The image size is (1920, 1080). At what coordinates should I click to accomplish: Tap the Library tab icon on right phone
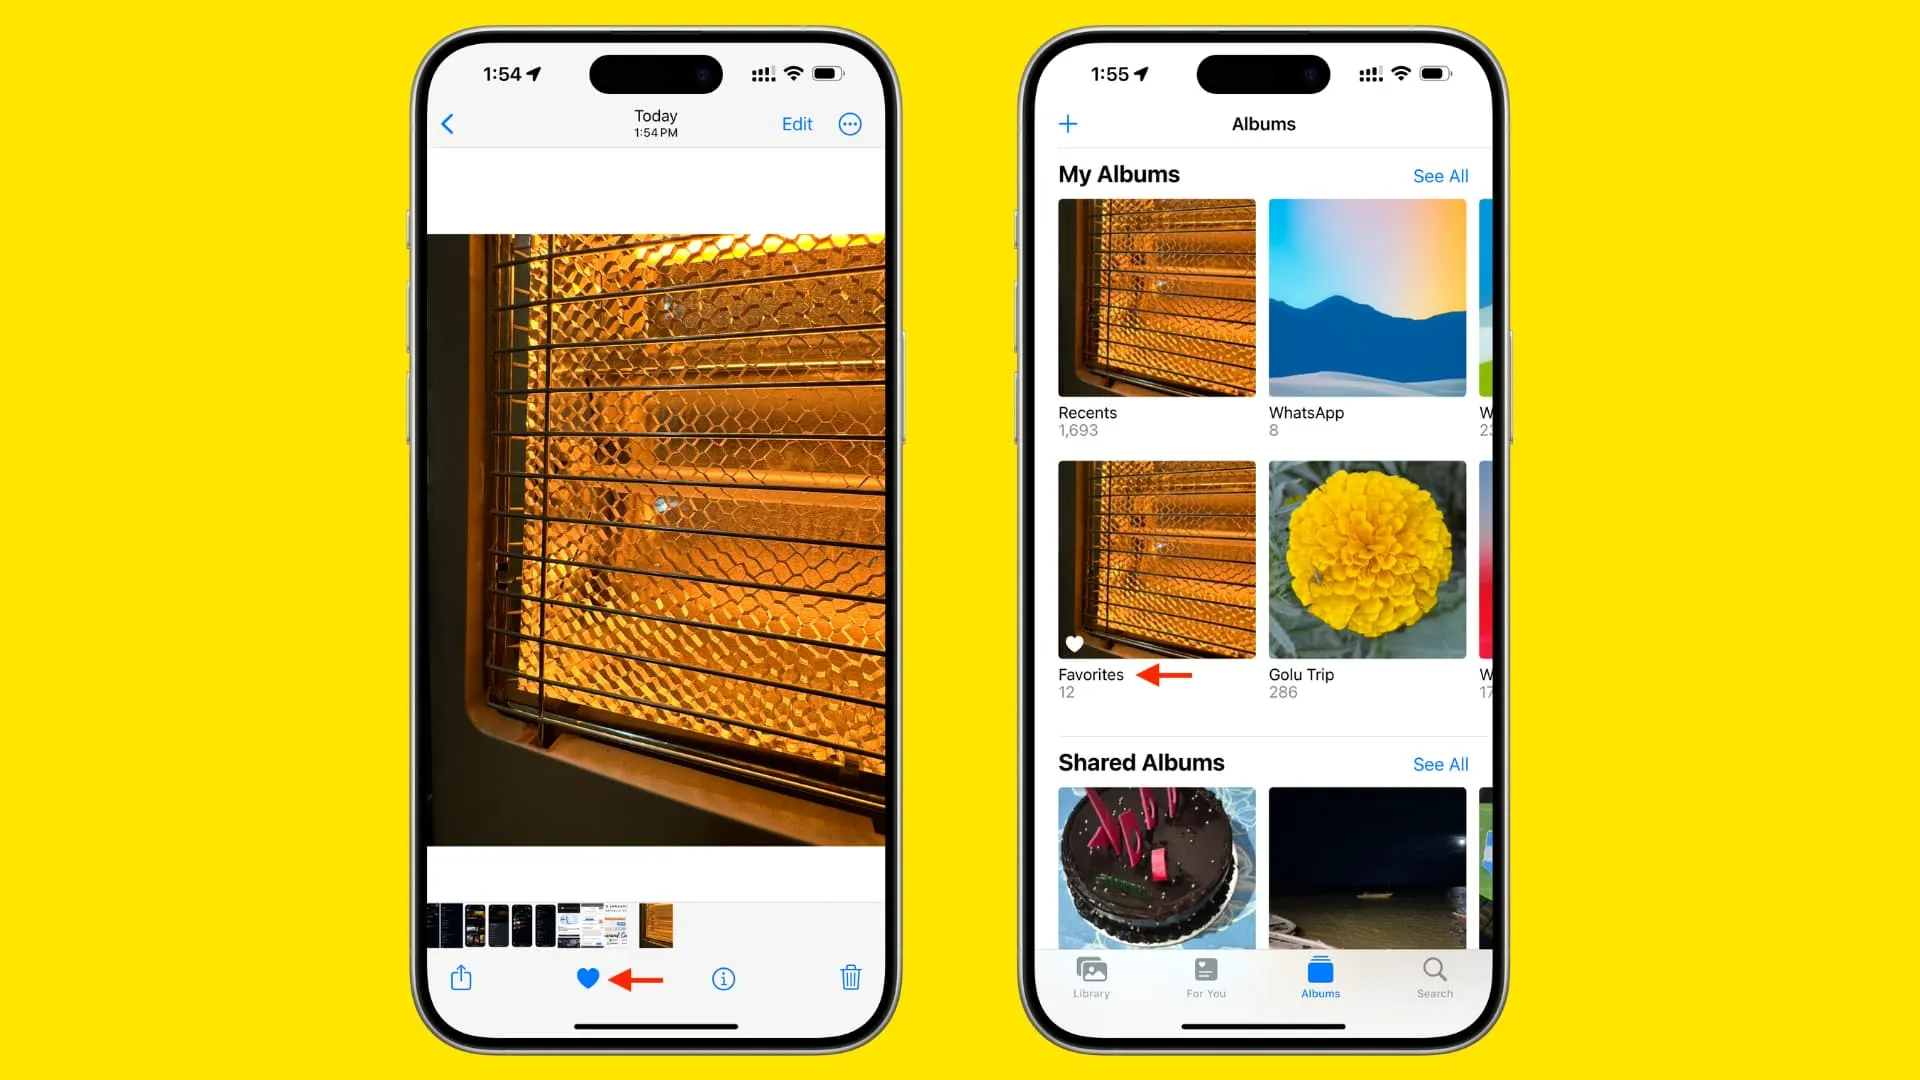pos(1092,976)
